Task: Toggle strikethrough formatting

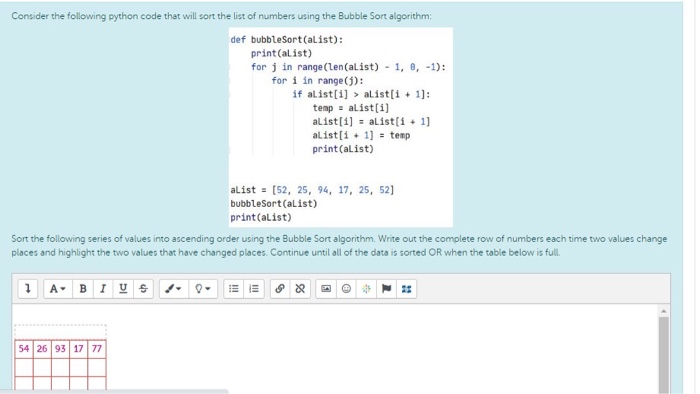Action: [143, 289]
